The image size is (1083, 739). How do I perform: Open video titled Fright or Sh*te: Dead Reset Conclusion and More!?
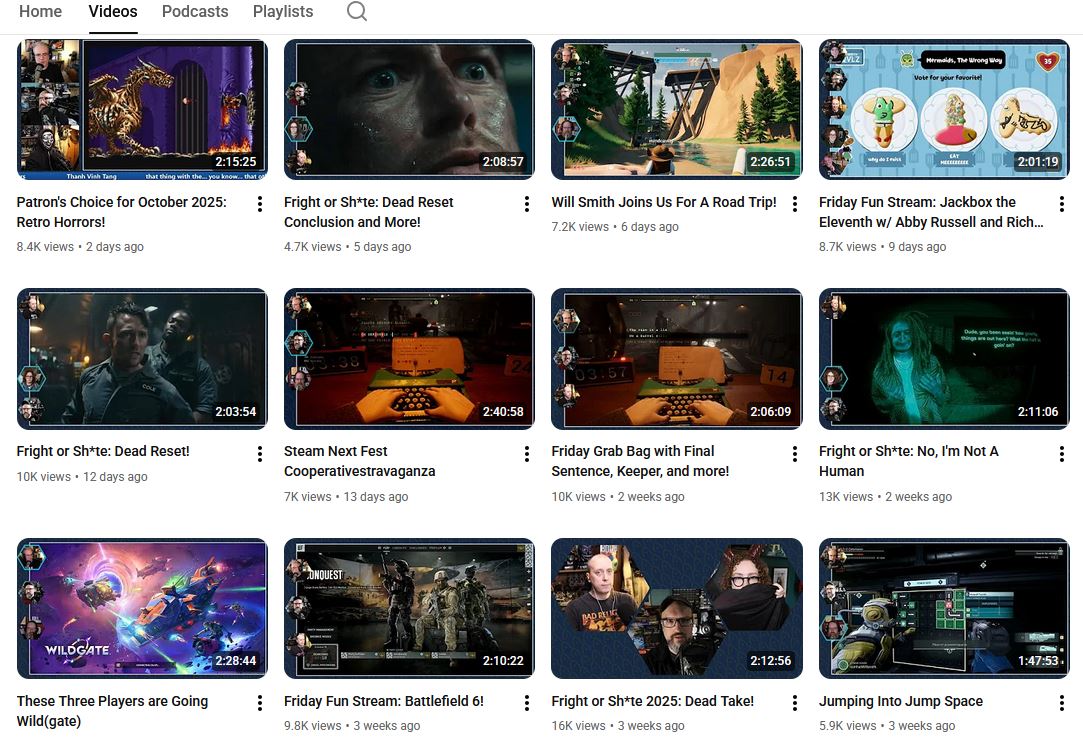(x=368, y=212)
